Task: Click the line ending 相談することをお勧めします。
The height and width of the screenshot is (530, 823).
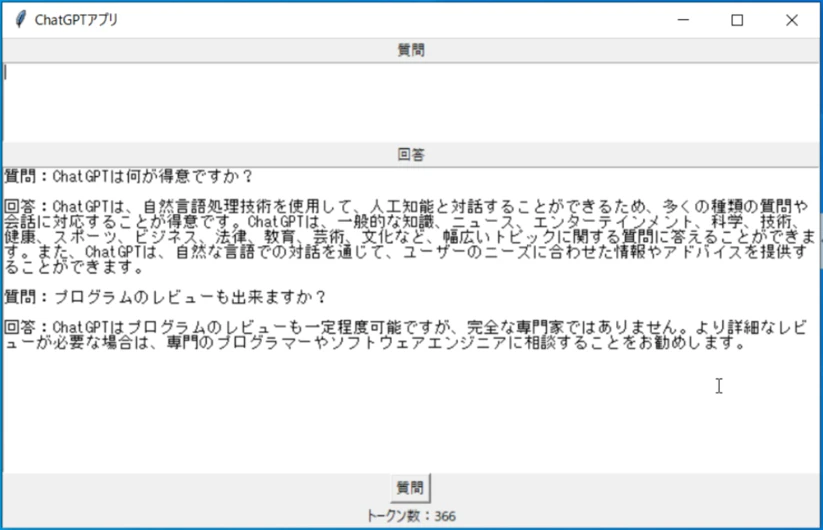Action: 375,343
